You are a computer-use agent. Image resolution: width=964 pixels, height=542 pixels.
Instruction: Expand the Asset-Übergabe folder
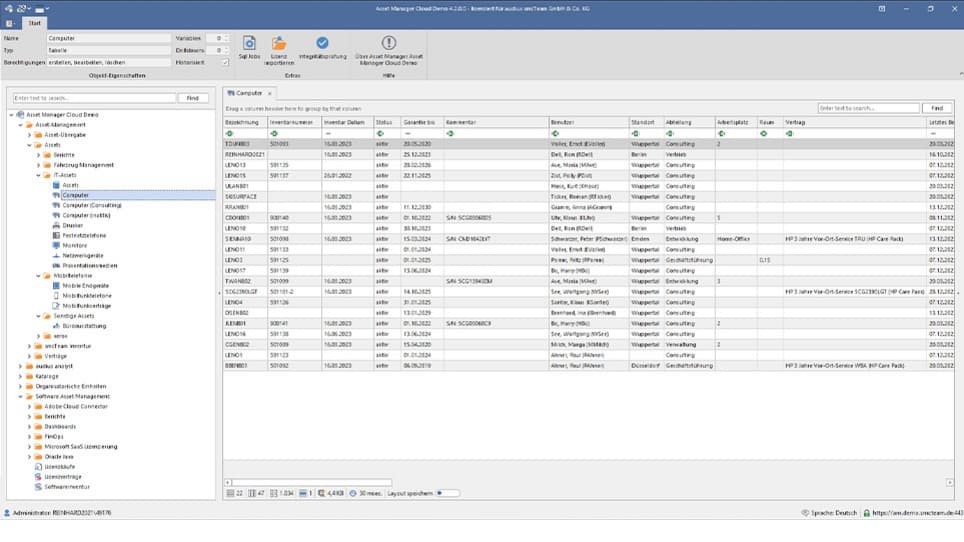[29, 135]
